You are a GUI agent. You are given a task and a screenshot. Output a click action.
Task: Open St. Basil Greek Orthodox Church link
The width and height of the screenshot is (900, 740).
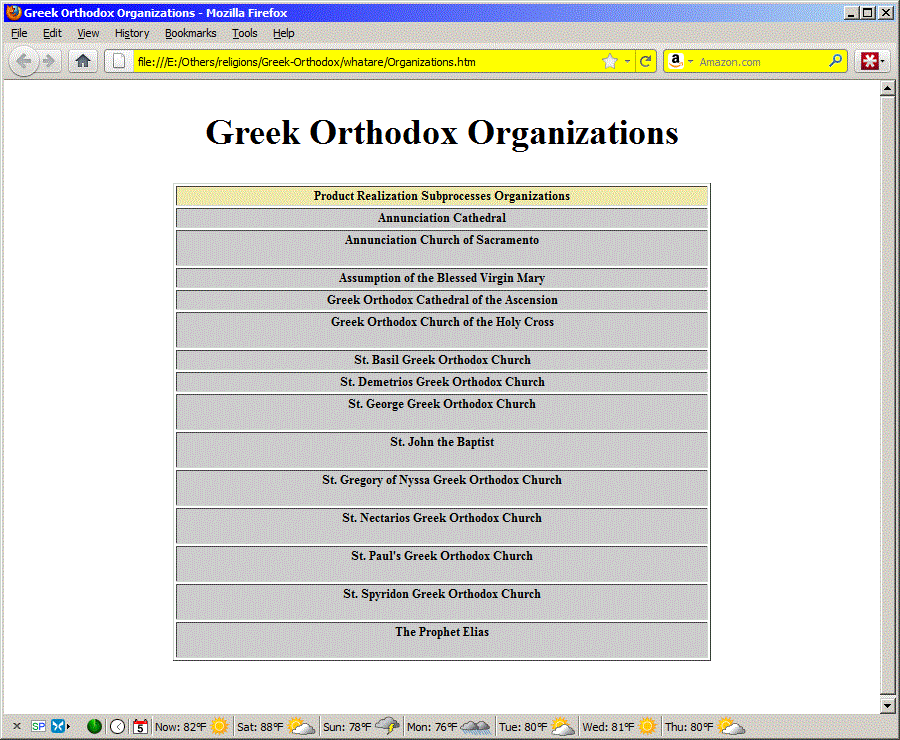[x=442, y=360]
